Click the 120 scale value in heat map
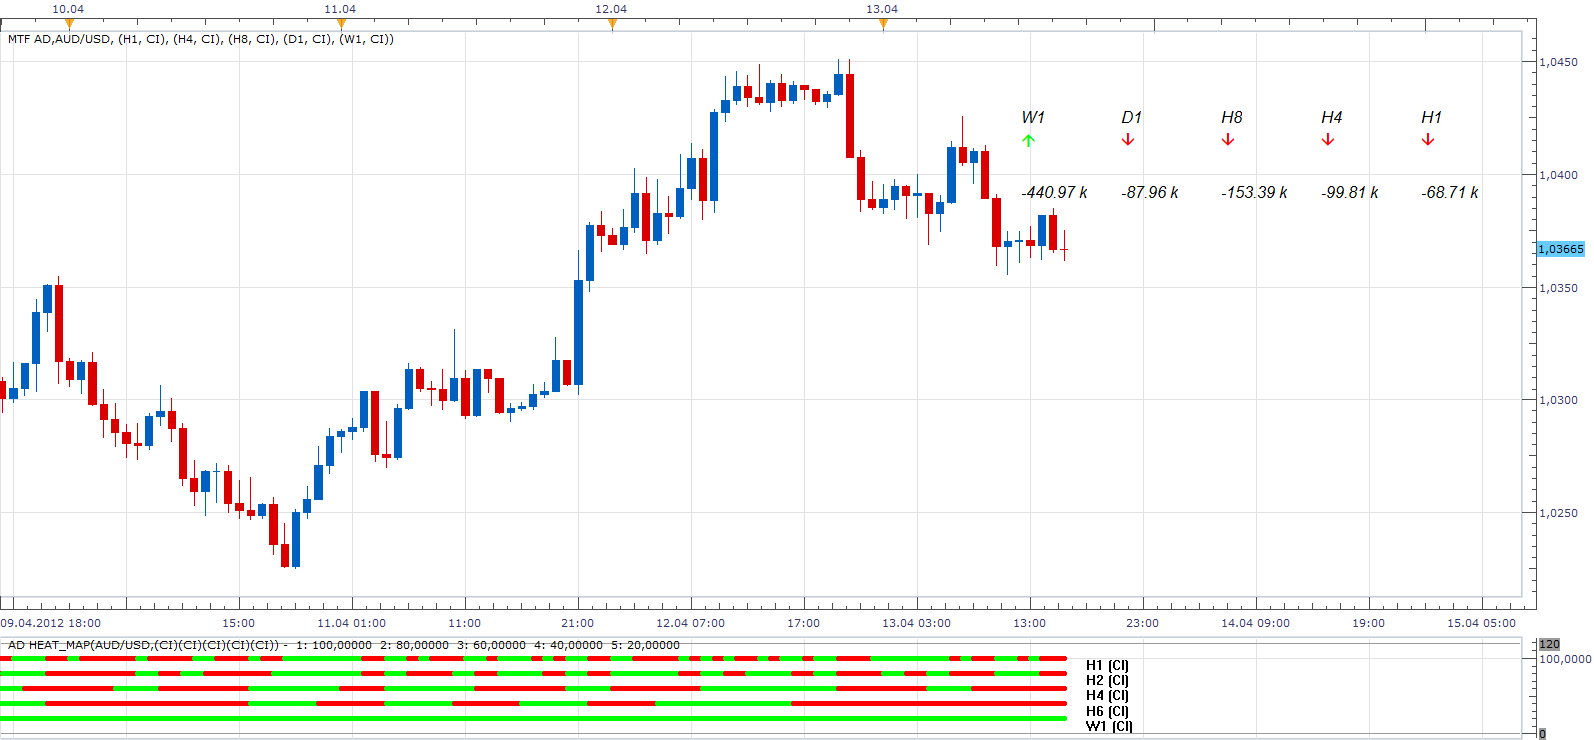Viewport: 1594px width, 740px height. click(x=1549, y=644)
